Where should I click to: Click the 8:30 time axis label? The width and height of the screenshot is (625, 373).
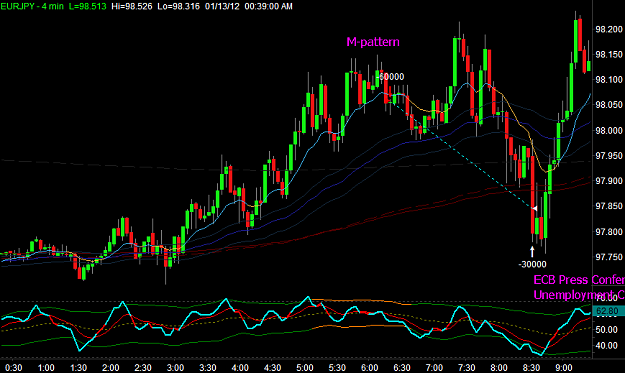pos(531,367)
